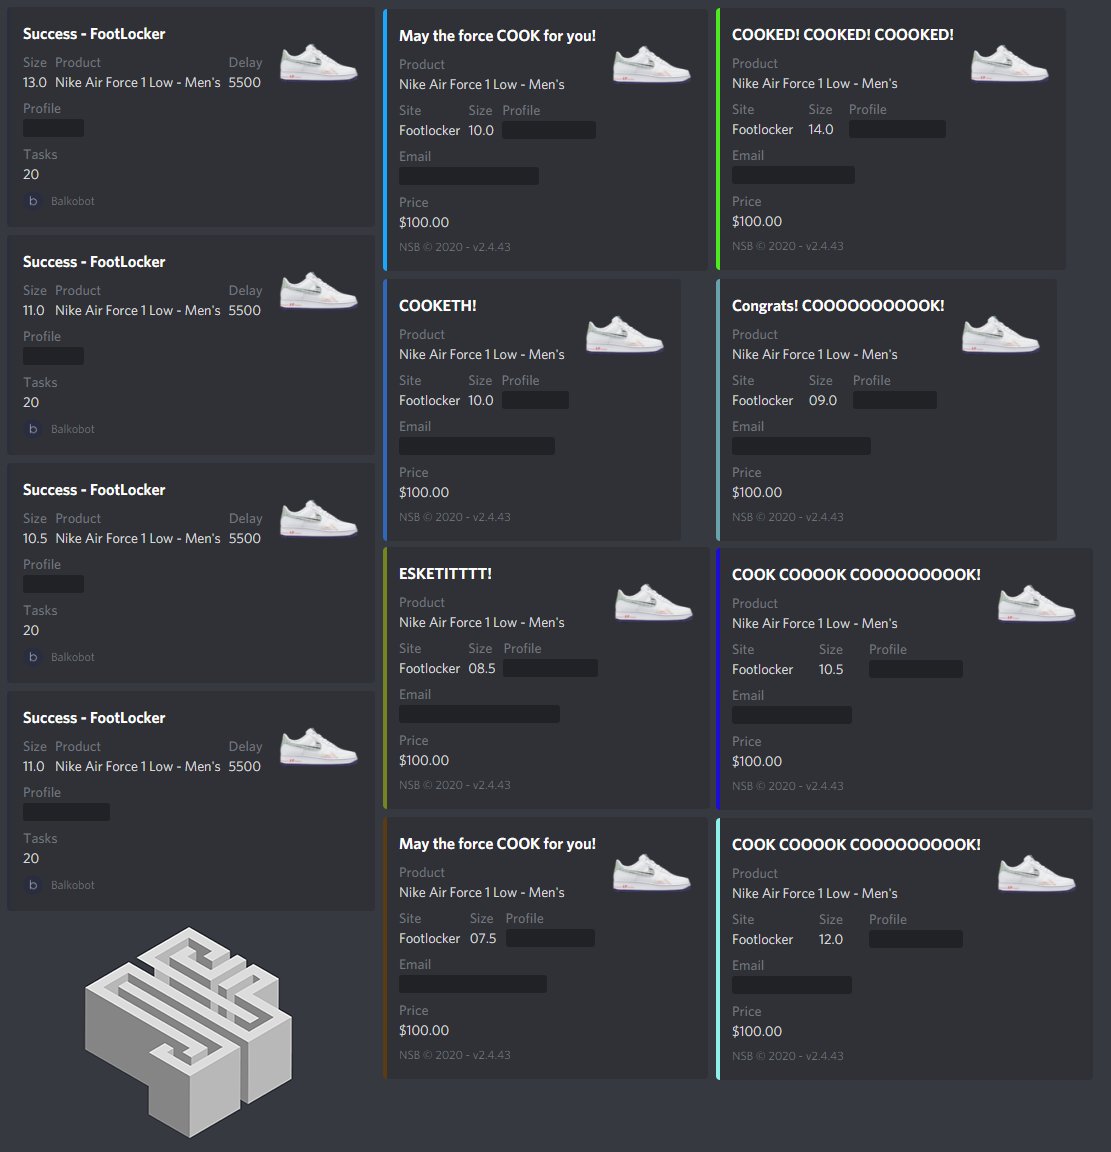Click product name in ESKETITTTT! card

(482, 622)
